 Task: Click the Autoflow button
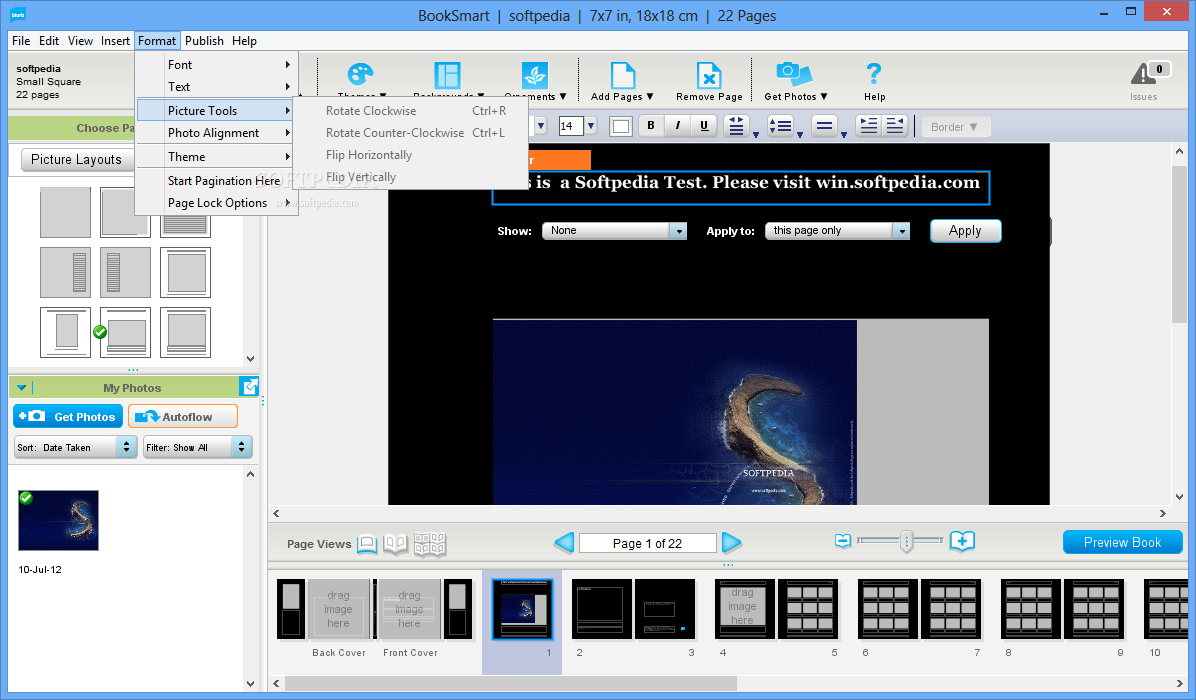pos(183,416)
